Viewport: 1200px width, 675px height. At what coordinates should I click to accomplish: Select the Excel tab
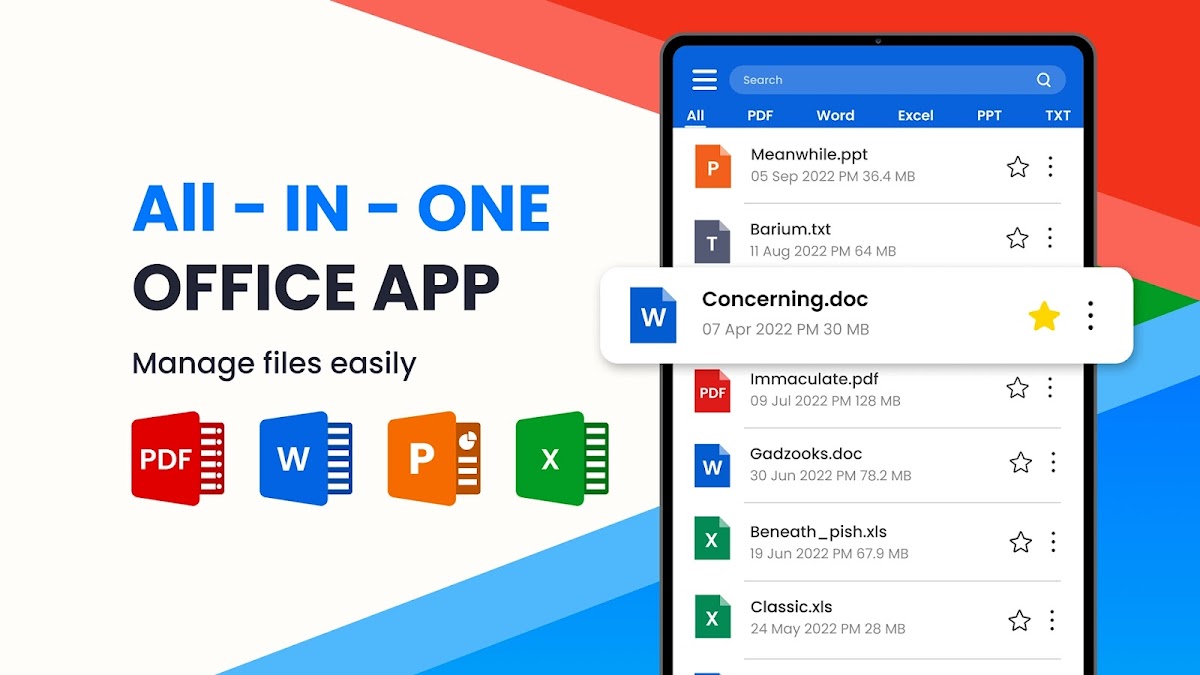click(915, 115)
